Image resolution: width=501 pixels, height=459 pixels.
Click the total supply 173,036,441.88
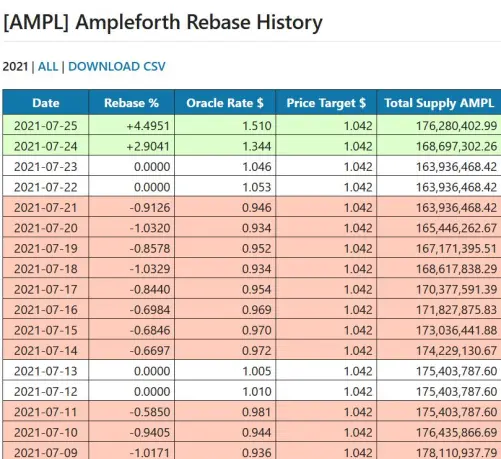tap(457, 330)
